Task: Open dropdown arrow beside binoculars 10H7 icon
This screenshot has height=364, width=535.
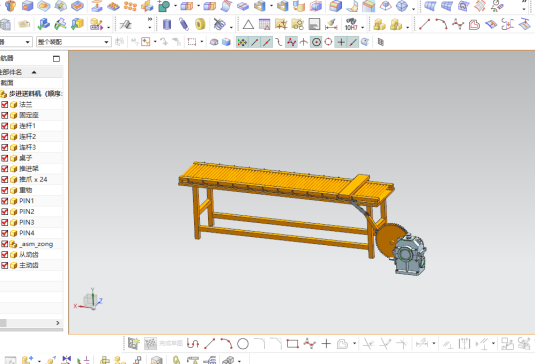Action: tap(363, 27)
